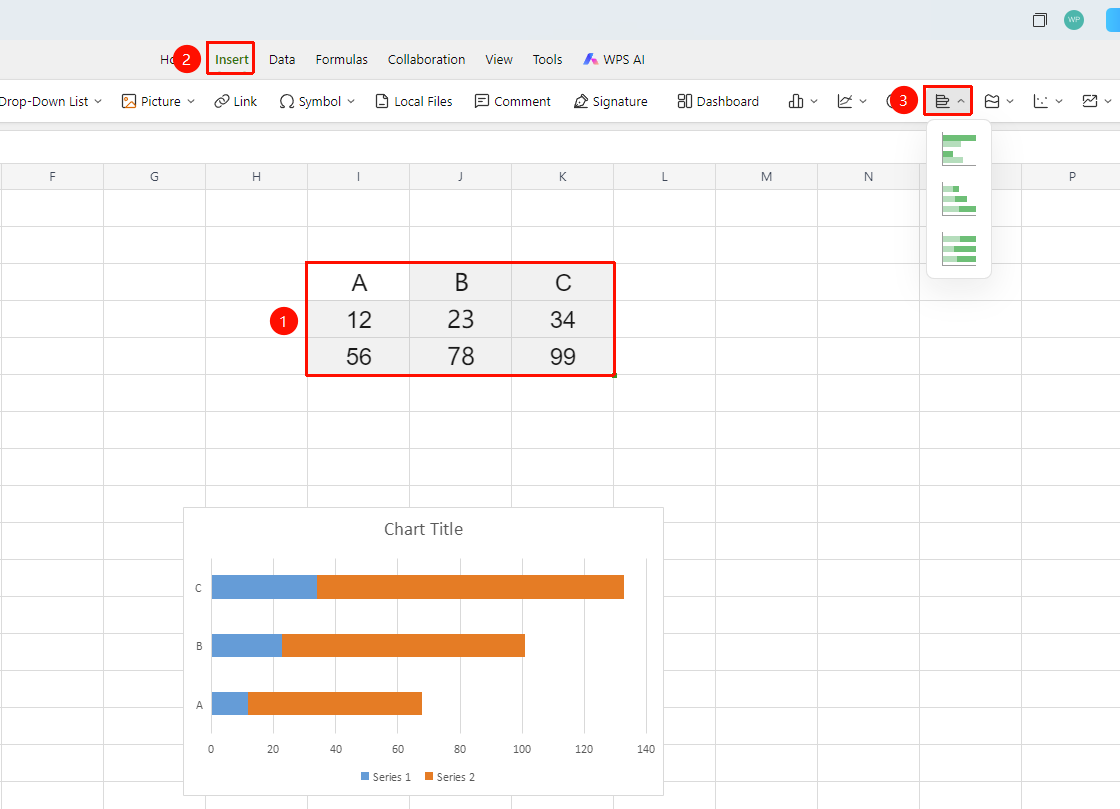Attach a file via Local Files

(x=414, y=101)
